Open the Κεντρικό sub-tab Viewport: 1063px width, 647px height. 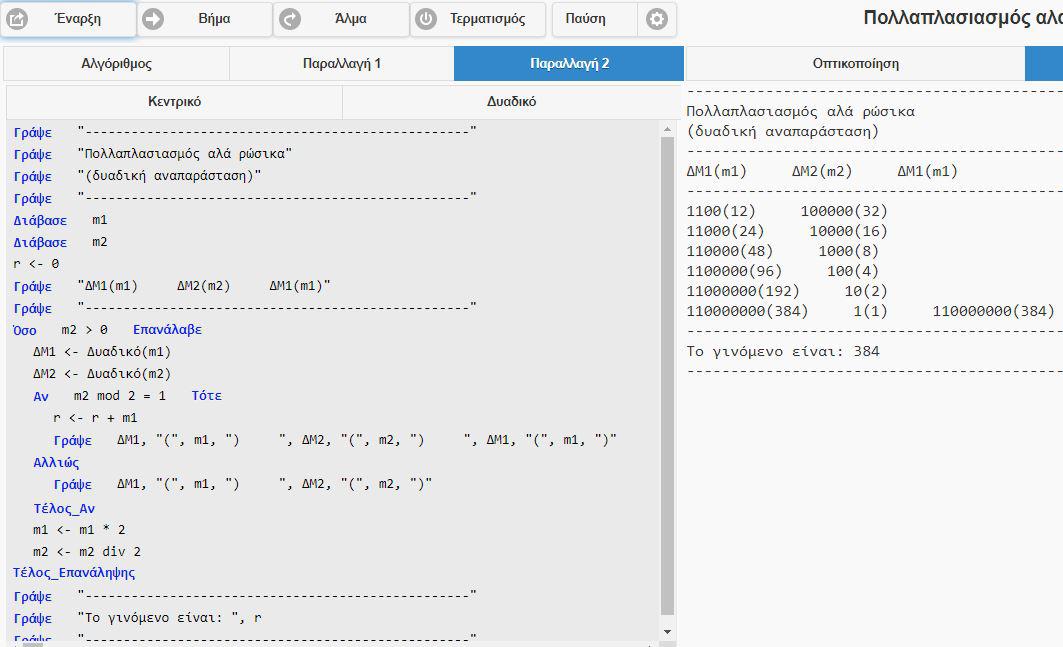click(x=174, y=102)
